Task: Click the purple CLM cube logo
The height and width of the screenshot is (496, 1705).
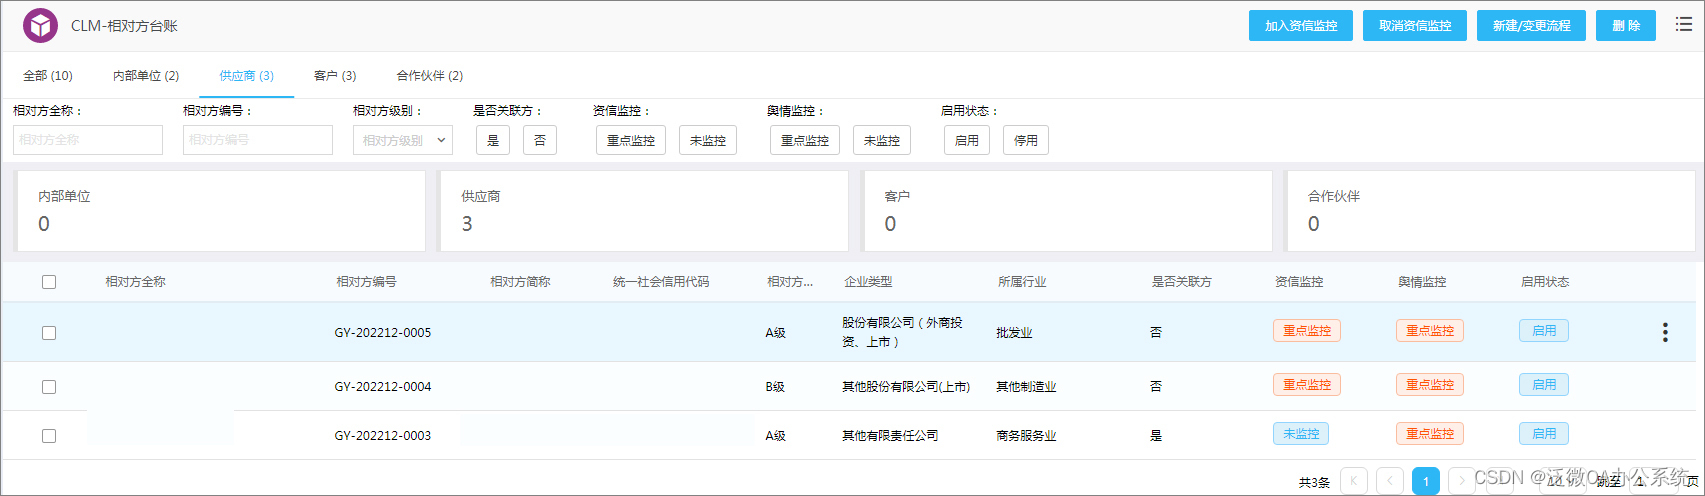Action: (41, 26)
